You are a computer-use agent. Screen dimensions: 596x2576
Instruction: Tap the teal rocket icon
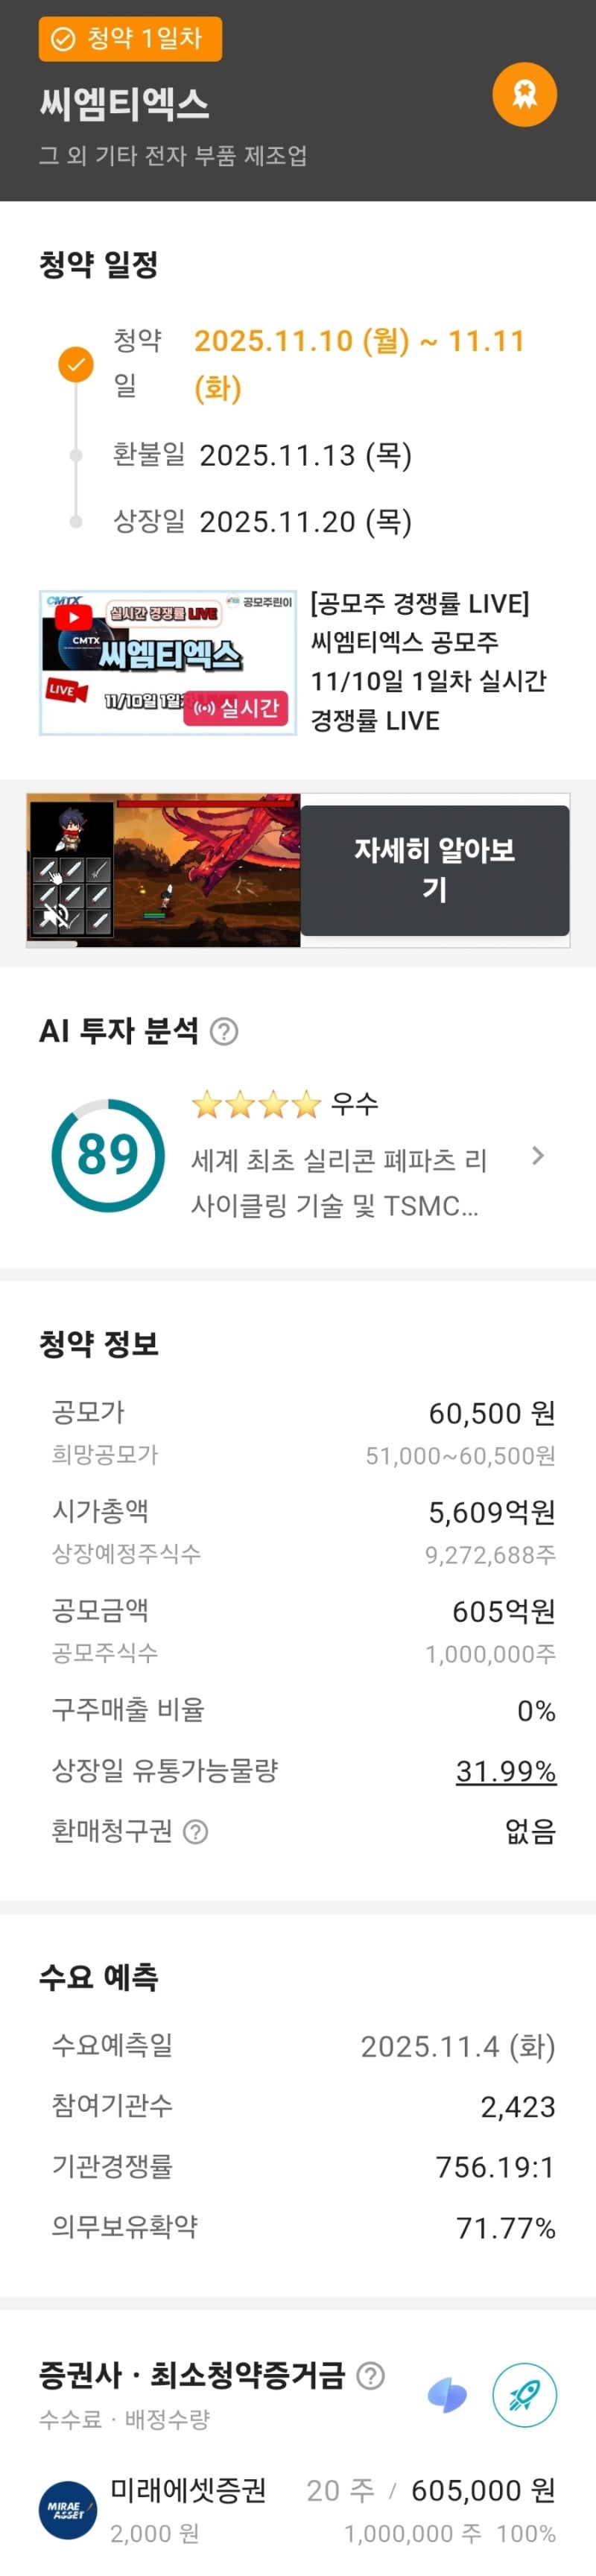pyautogui.click(x=524, y=2395)
